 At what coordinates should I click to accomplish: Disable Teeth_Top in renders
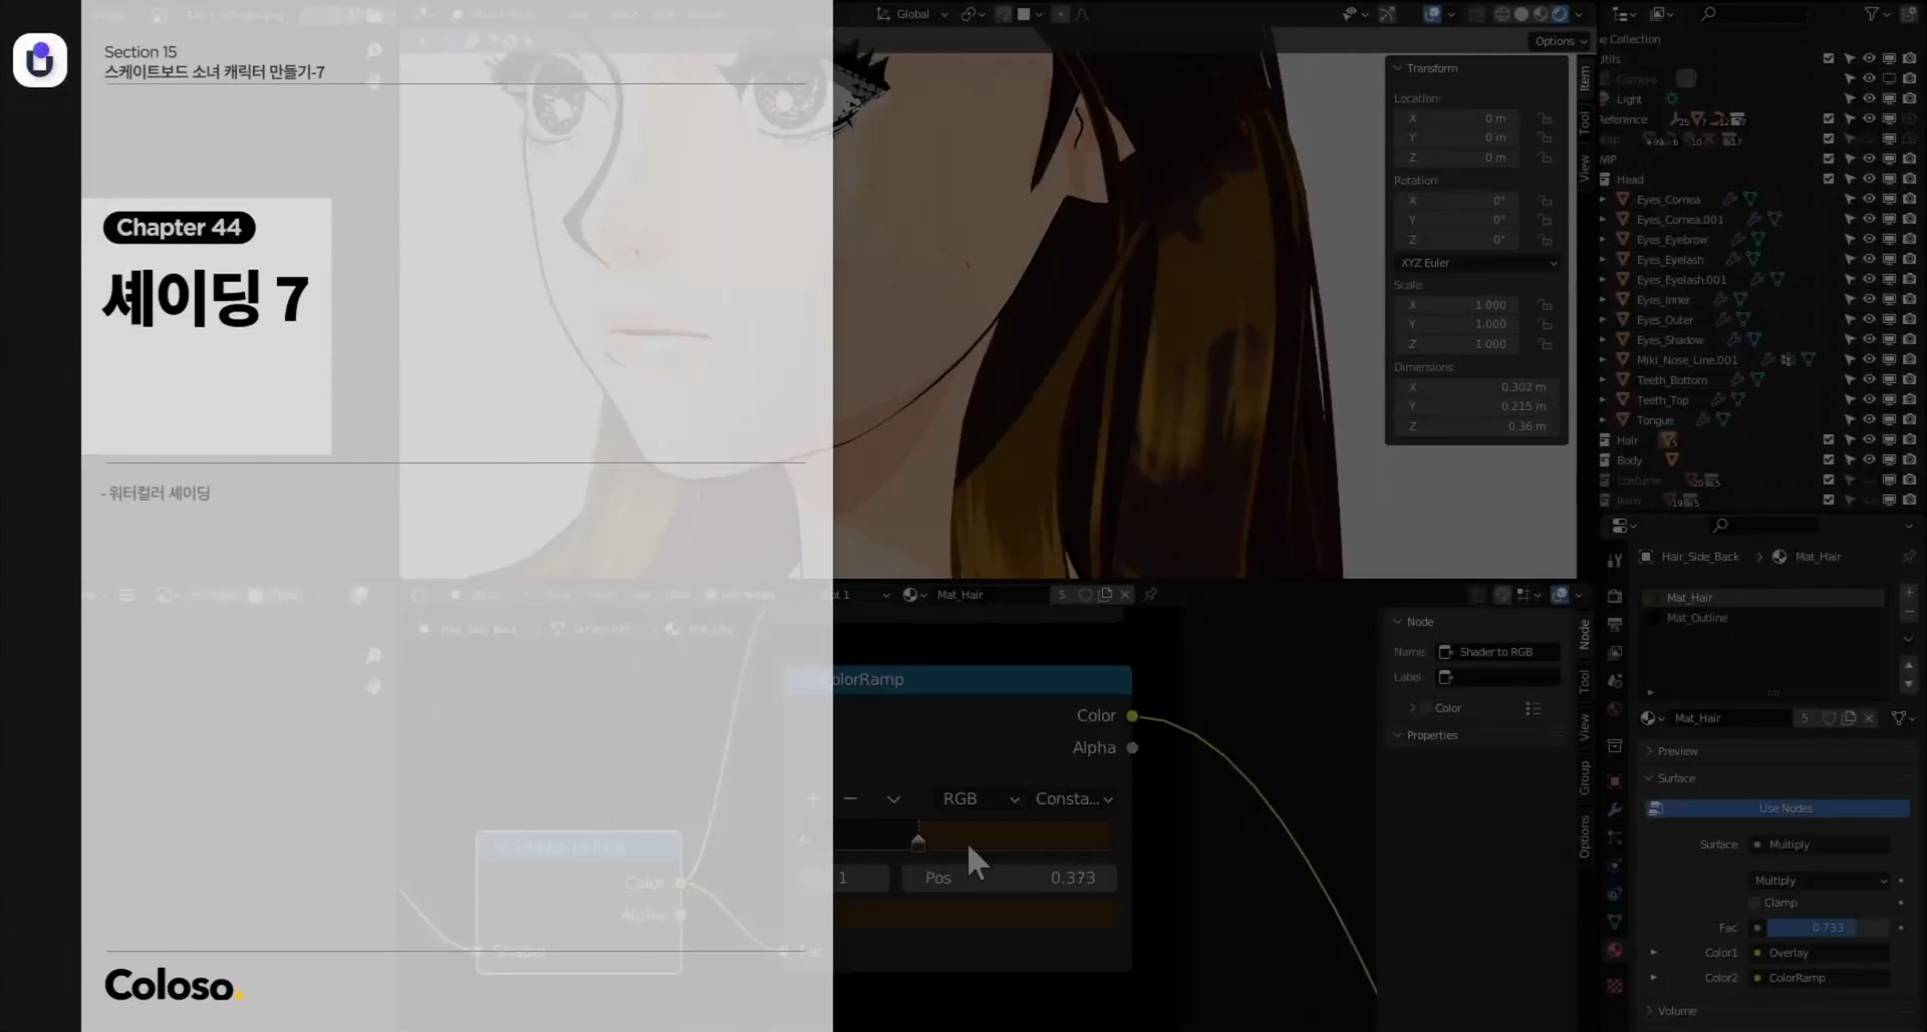tap(1909, 400)
